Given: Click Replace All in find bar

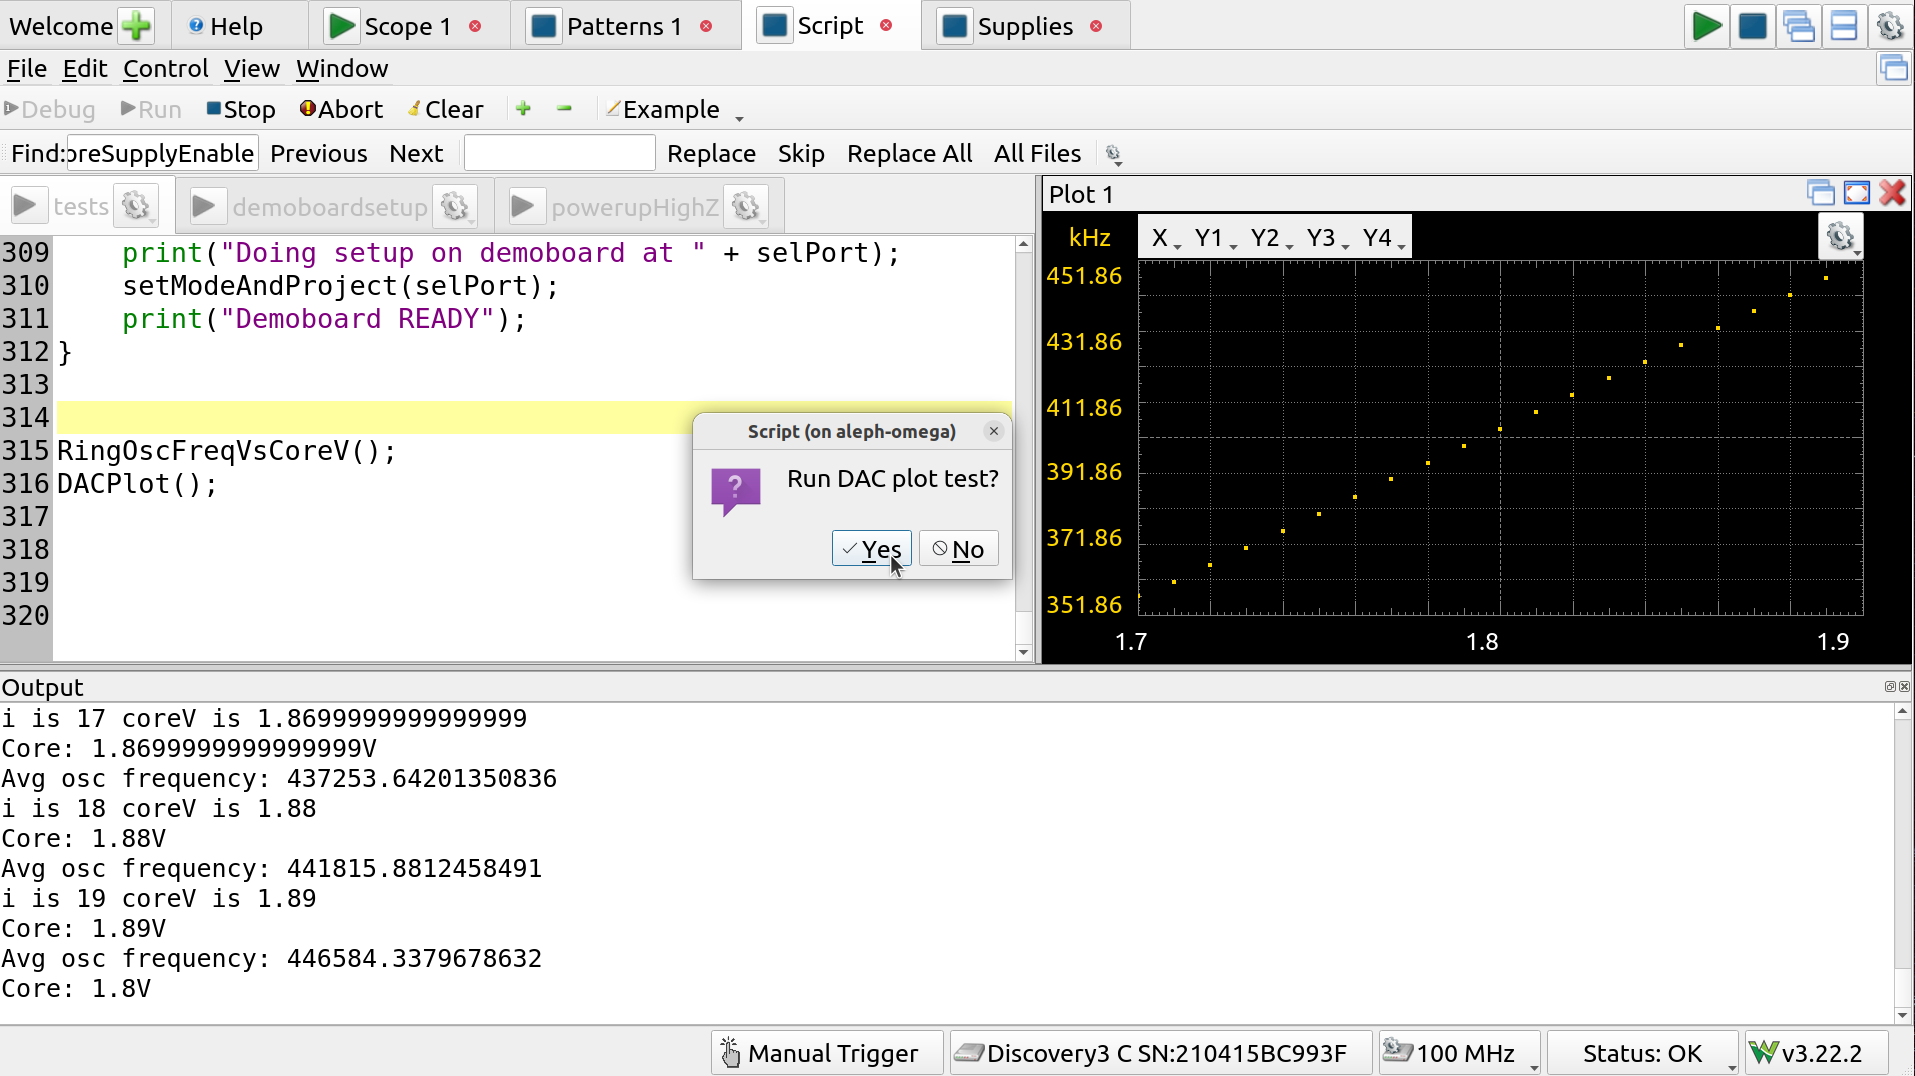Looking at the screenshot, I should (x=909, y=154).
